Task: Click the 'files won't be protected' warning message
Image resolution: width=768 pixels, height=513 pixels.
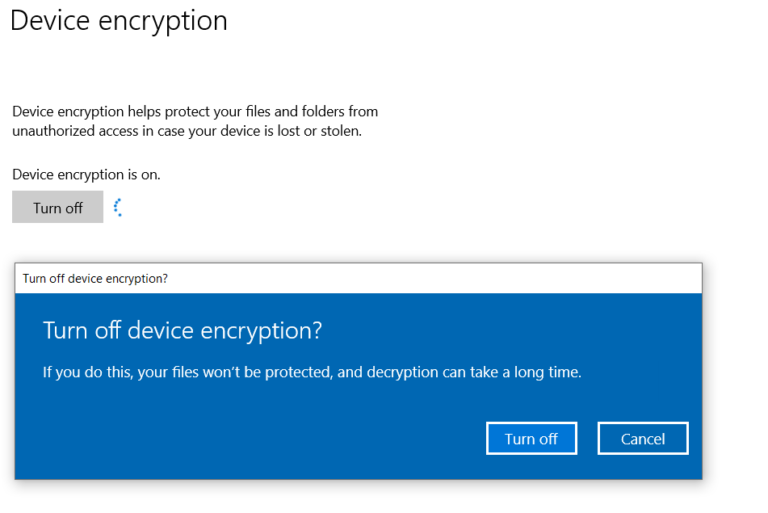Action: coord(311,373)
